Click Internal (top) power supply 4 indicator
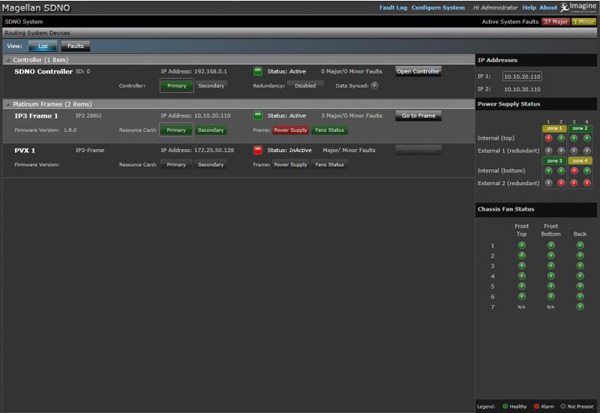Image resolution: width=600 pixels, height=413 pixels. point(587,138)
